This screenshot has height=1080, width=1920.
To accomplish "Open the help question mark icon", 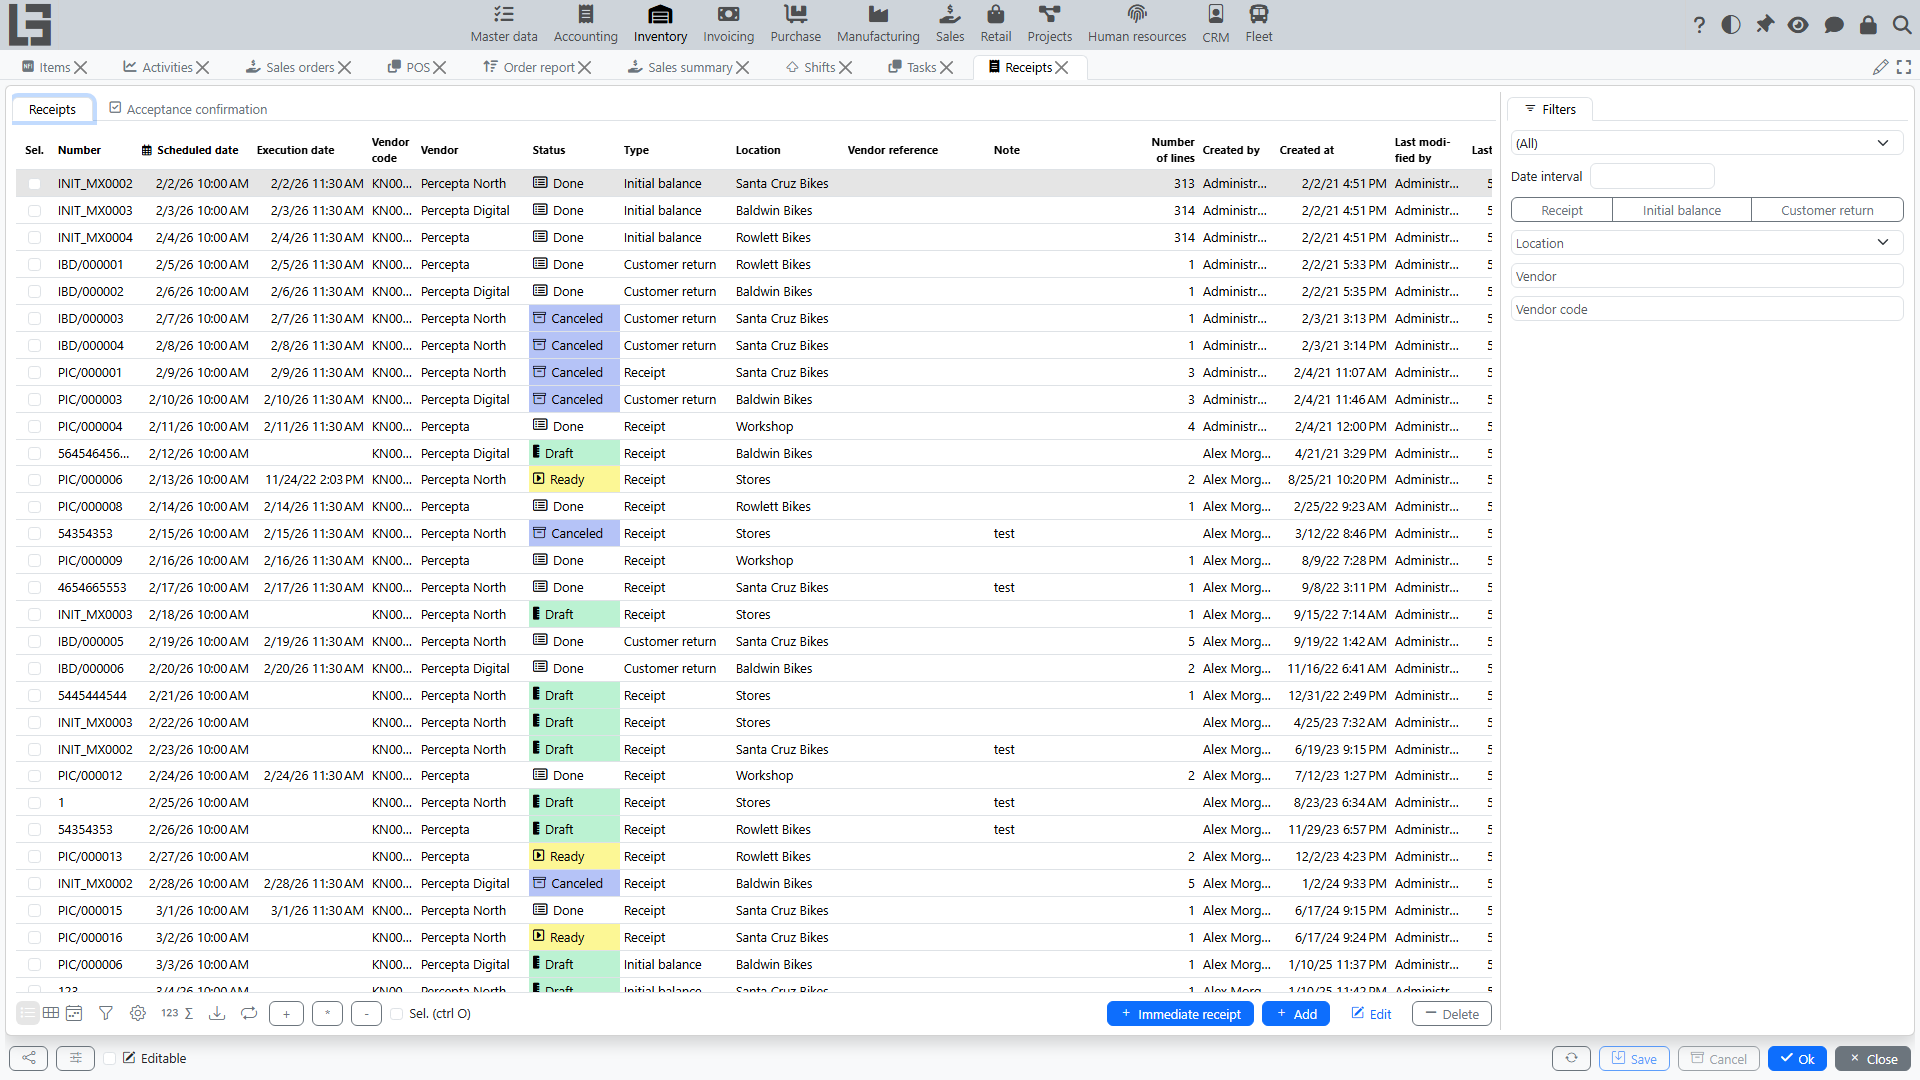I will point(1699,25).
